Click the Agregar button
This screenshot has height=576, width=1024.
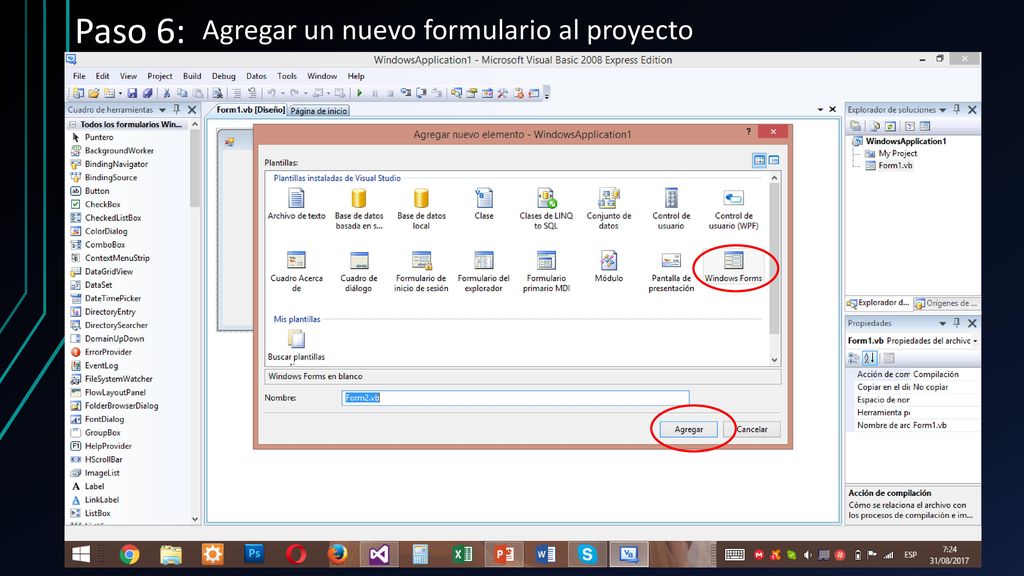click(x=688, y=429)
